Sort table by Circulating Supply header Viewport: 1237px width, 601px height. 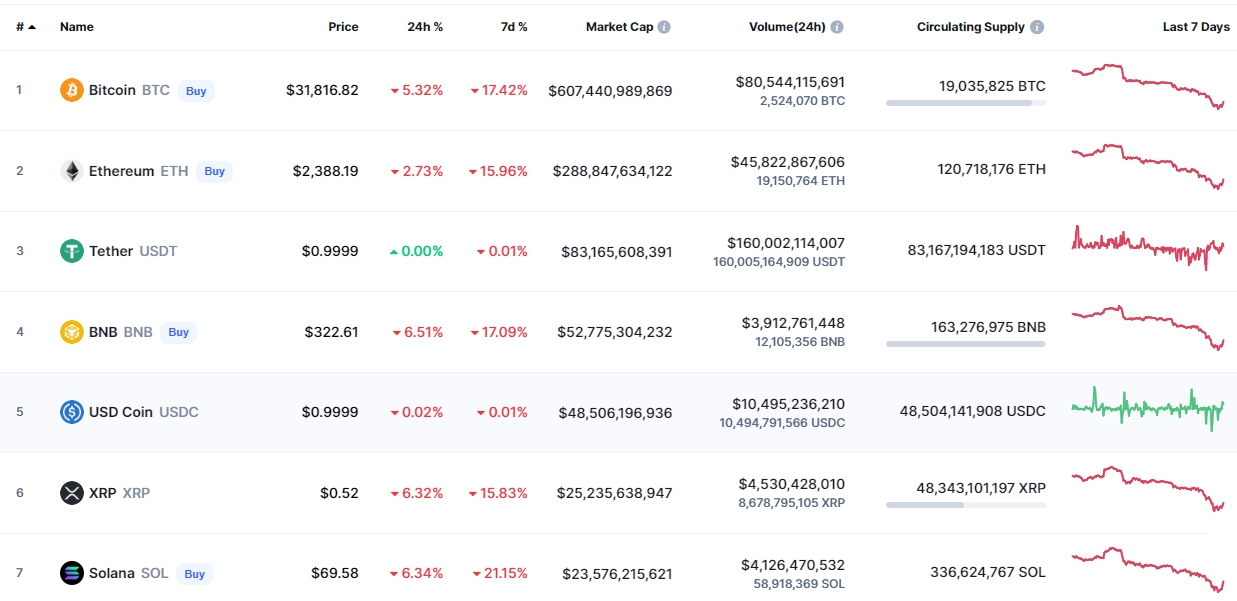click(971, 27)
